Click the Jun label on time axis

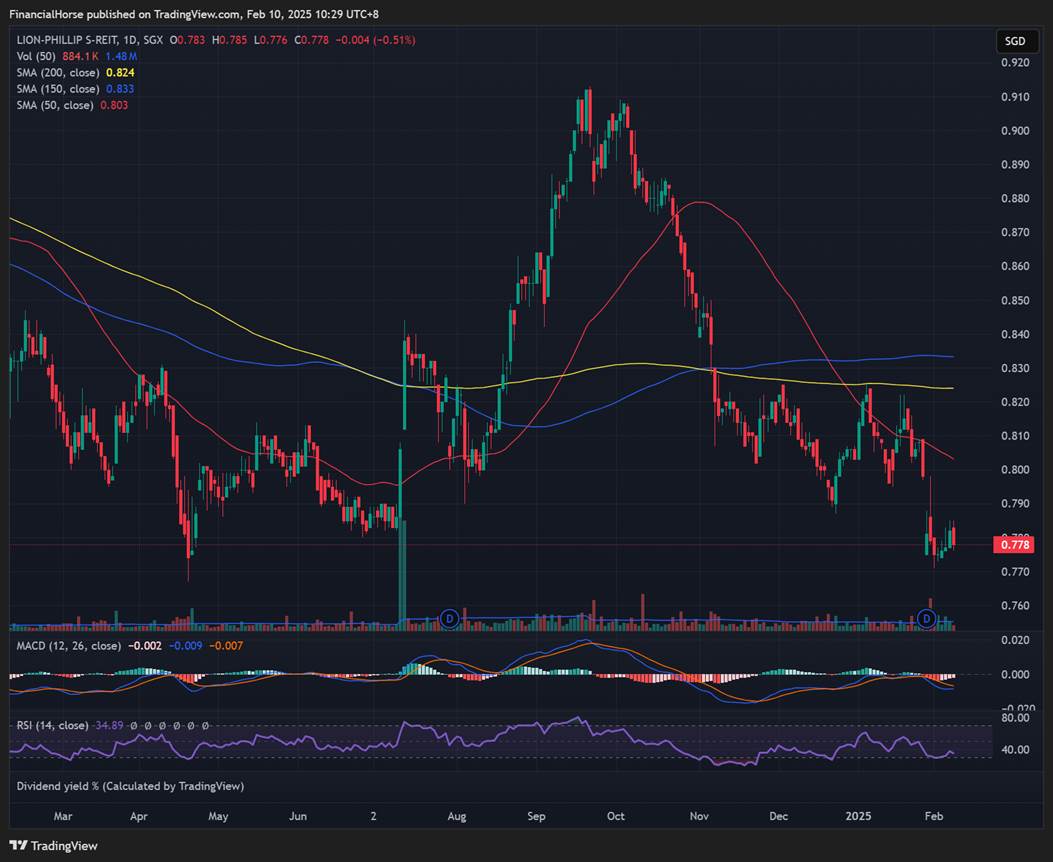tap(297, 816)
